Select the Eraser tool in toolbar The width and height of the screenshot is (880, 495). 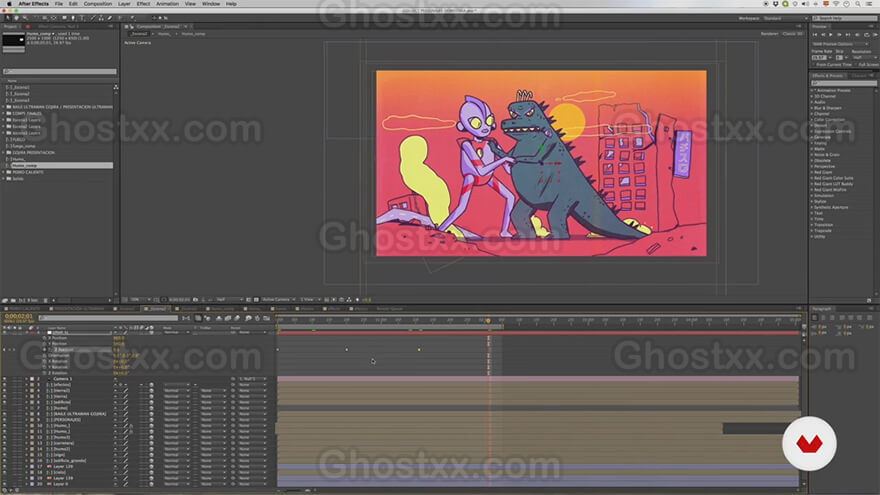click(x=109, y=18)
